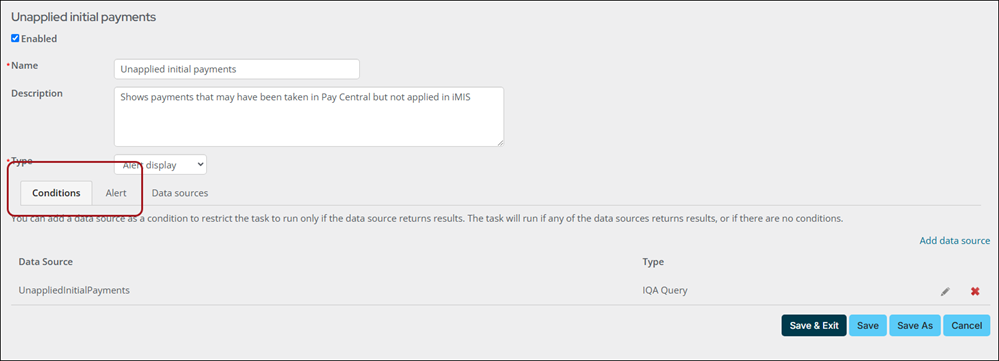The width and height of the screenshot is (999, 361).
Task: Click the Description box resize handle
Action: 500,142
